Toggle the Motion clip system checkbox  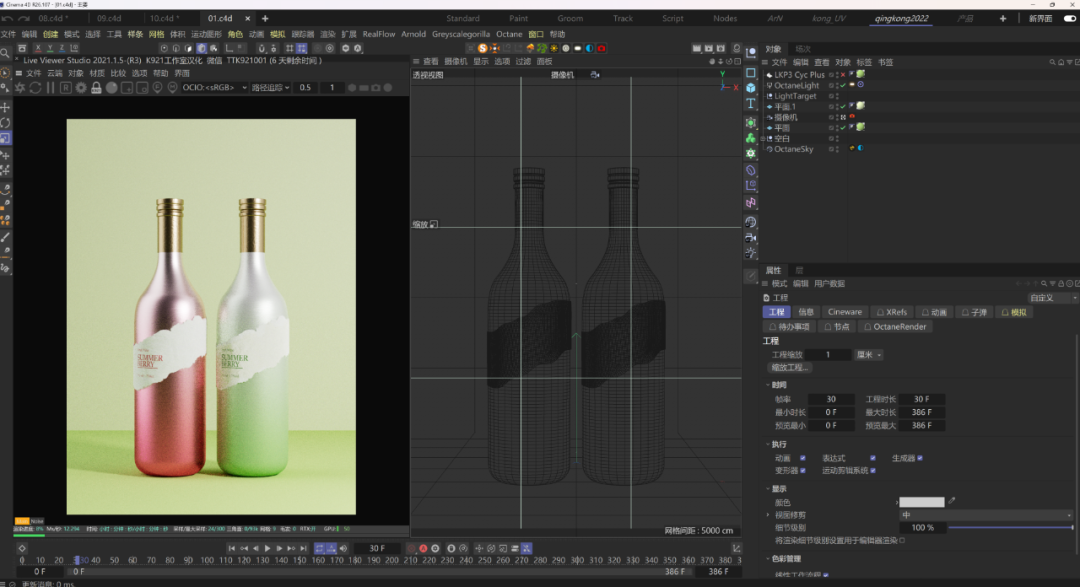click(873, 471)
